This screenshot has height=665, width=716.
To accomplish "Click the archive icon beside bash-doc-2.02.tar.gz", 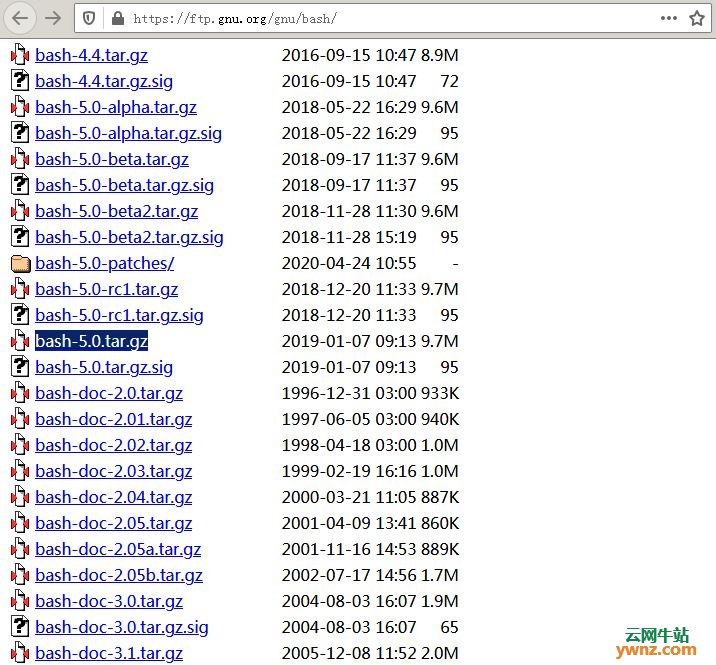I will (20, 445).
